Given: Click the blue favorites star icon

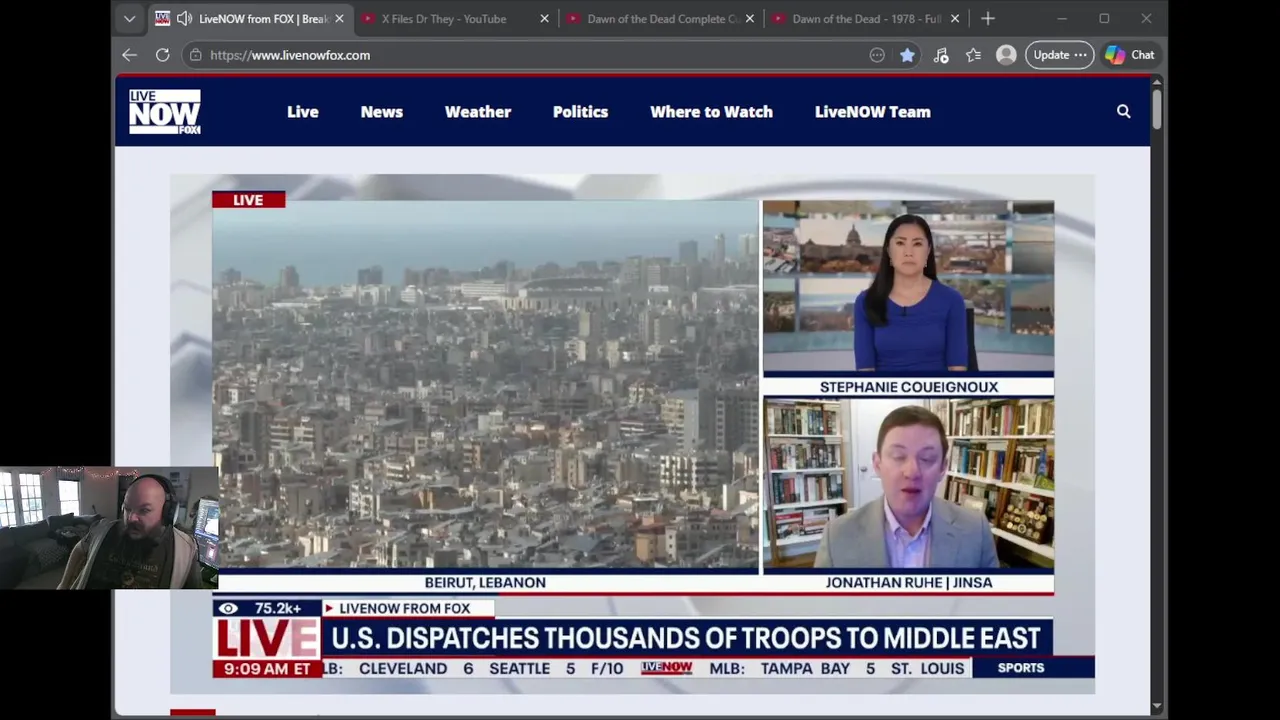Looking at the screenshot, I should [x=907, y=55].
